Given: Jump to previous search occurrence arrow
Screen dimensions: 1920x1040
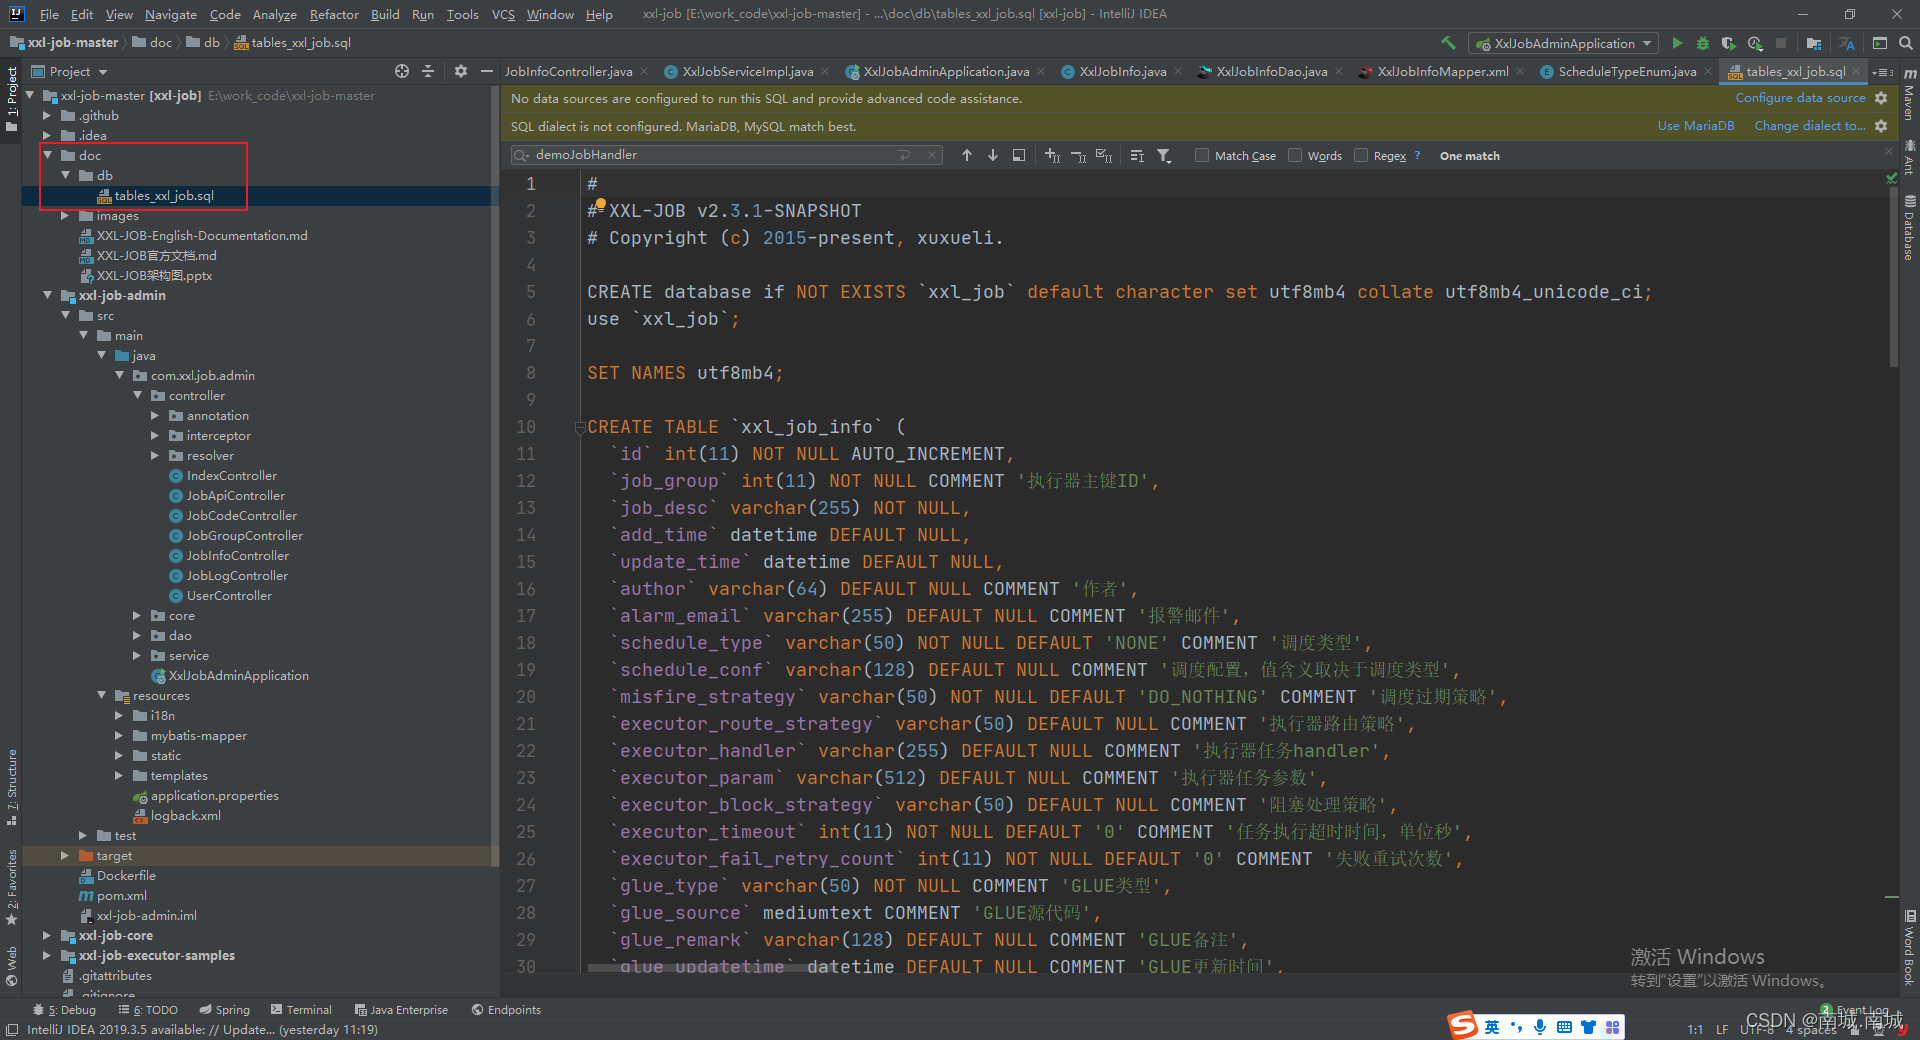Looking at the screenshot, I should coord(966,155).
